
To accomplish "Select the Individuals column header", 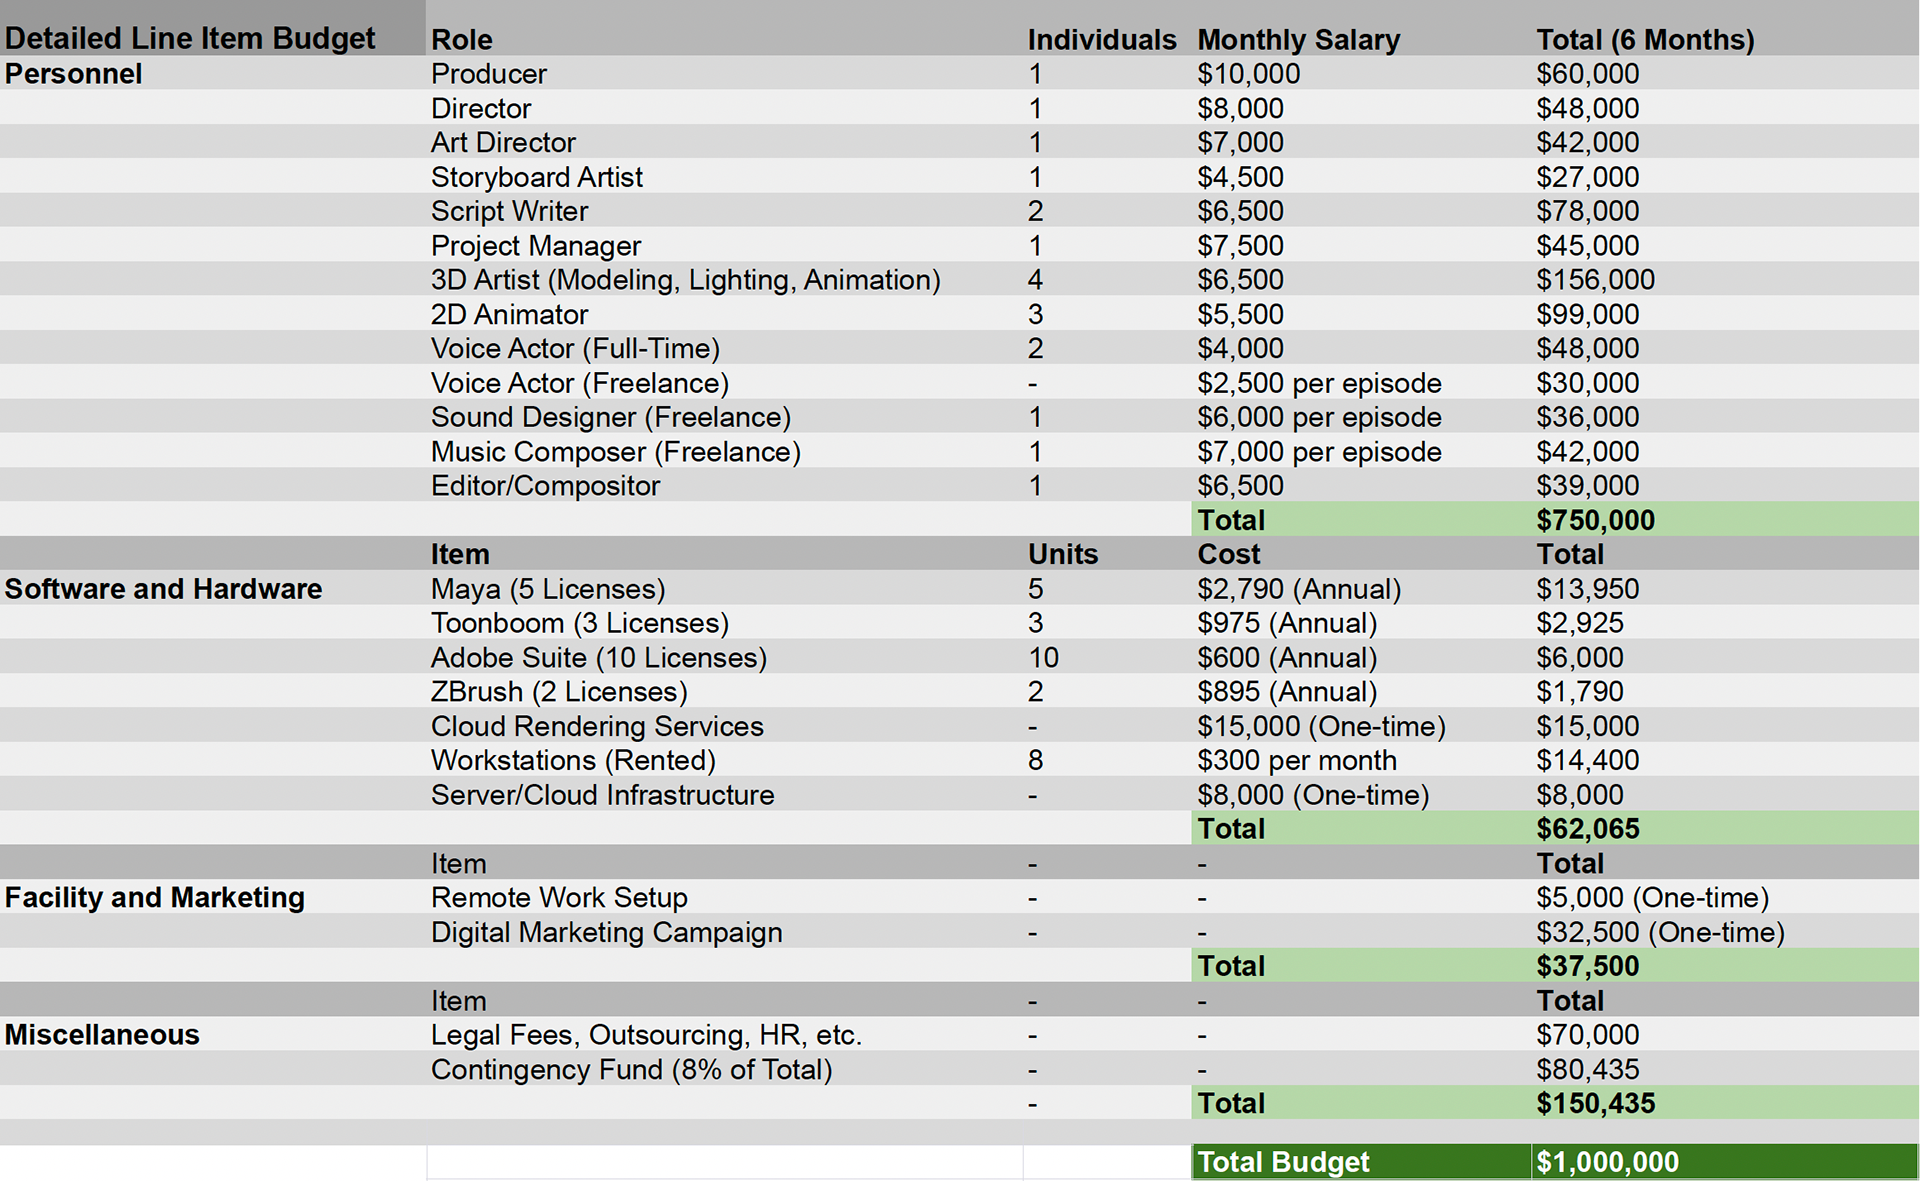I will coord(1101,39).
